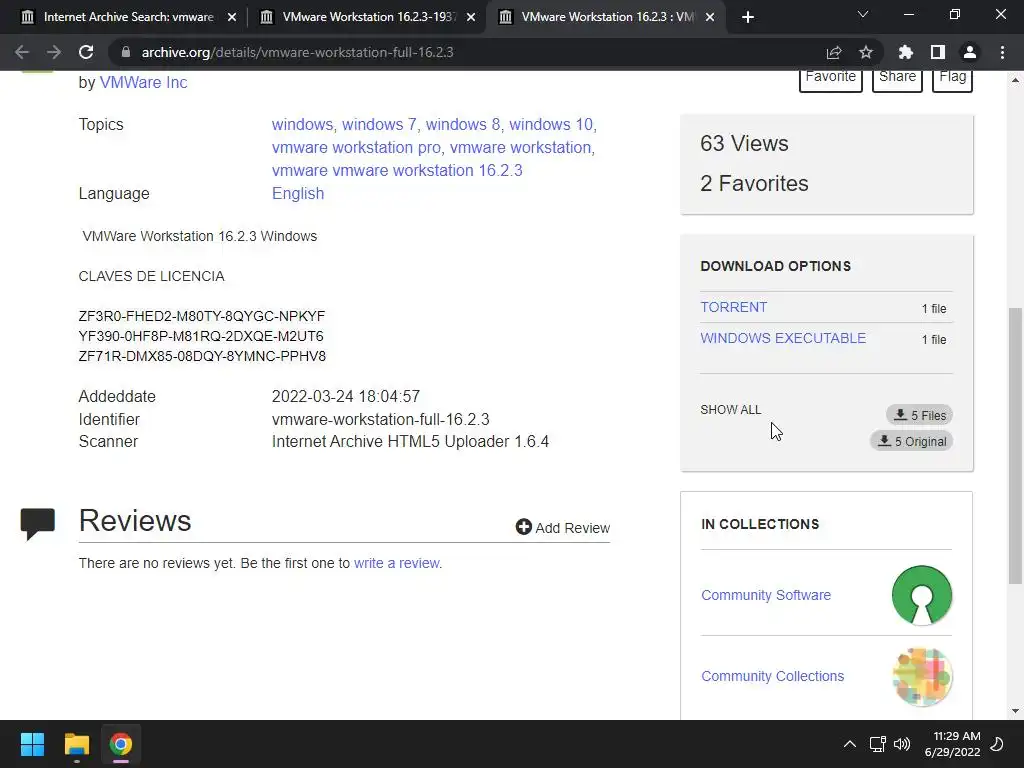This screenshot has height=768, width=1024.
Task: Switch to Internet Archive Search tab
Action: click(129, 17)
